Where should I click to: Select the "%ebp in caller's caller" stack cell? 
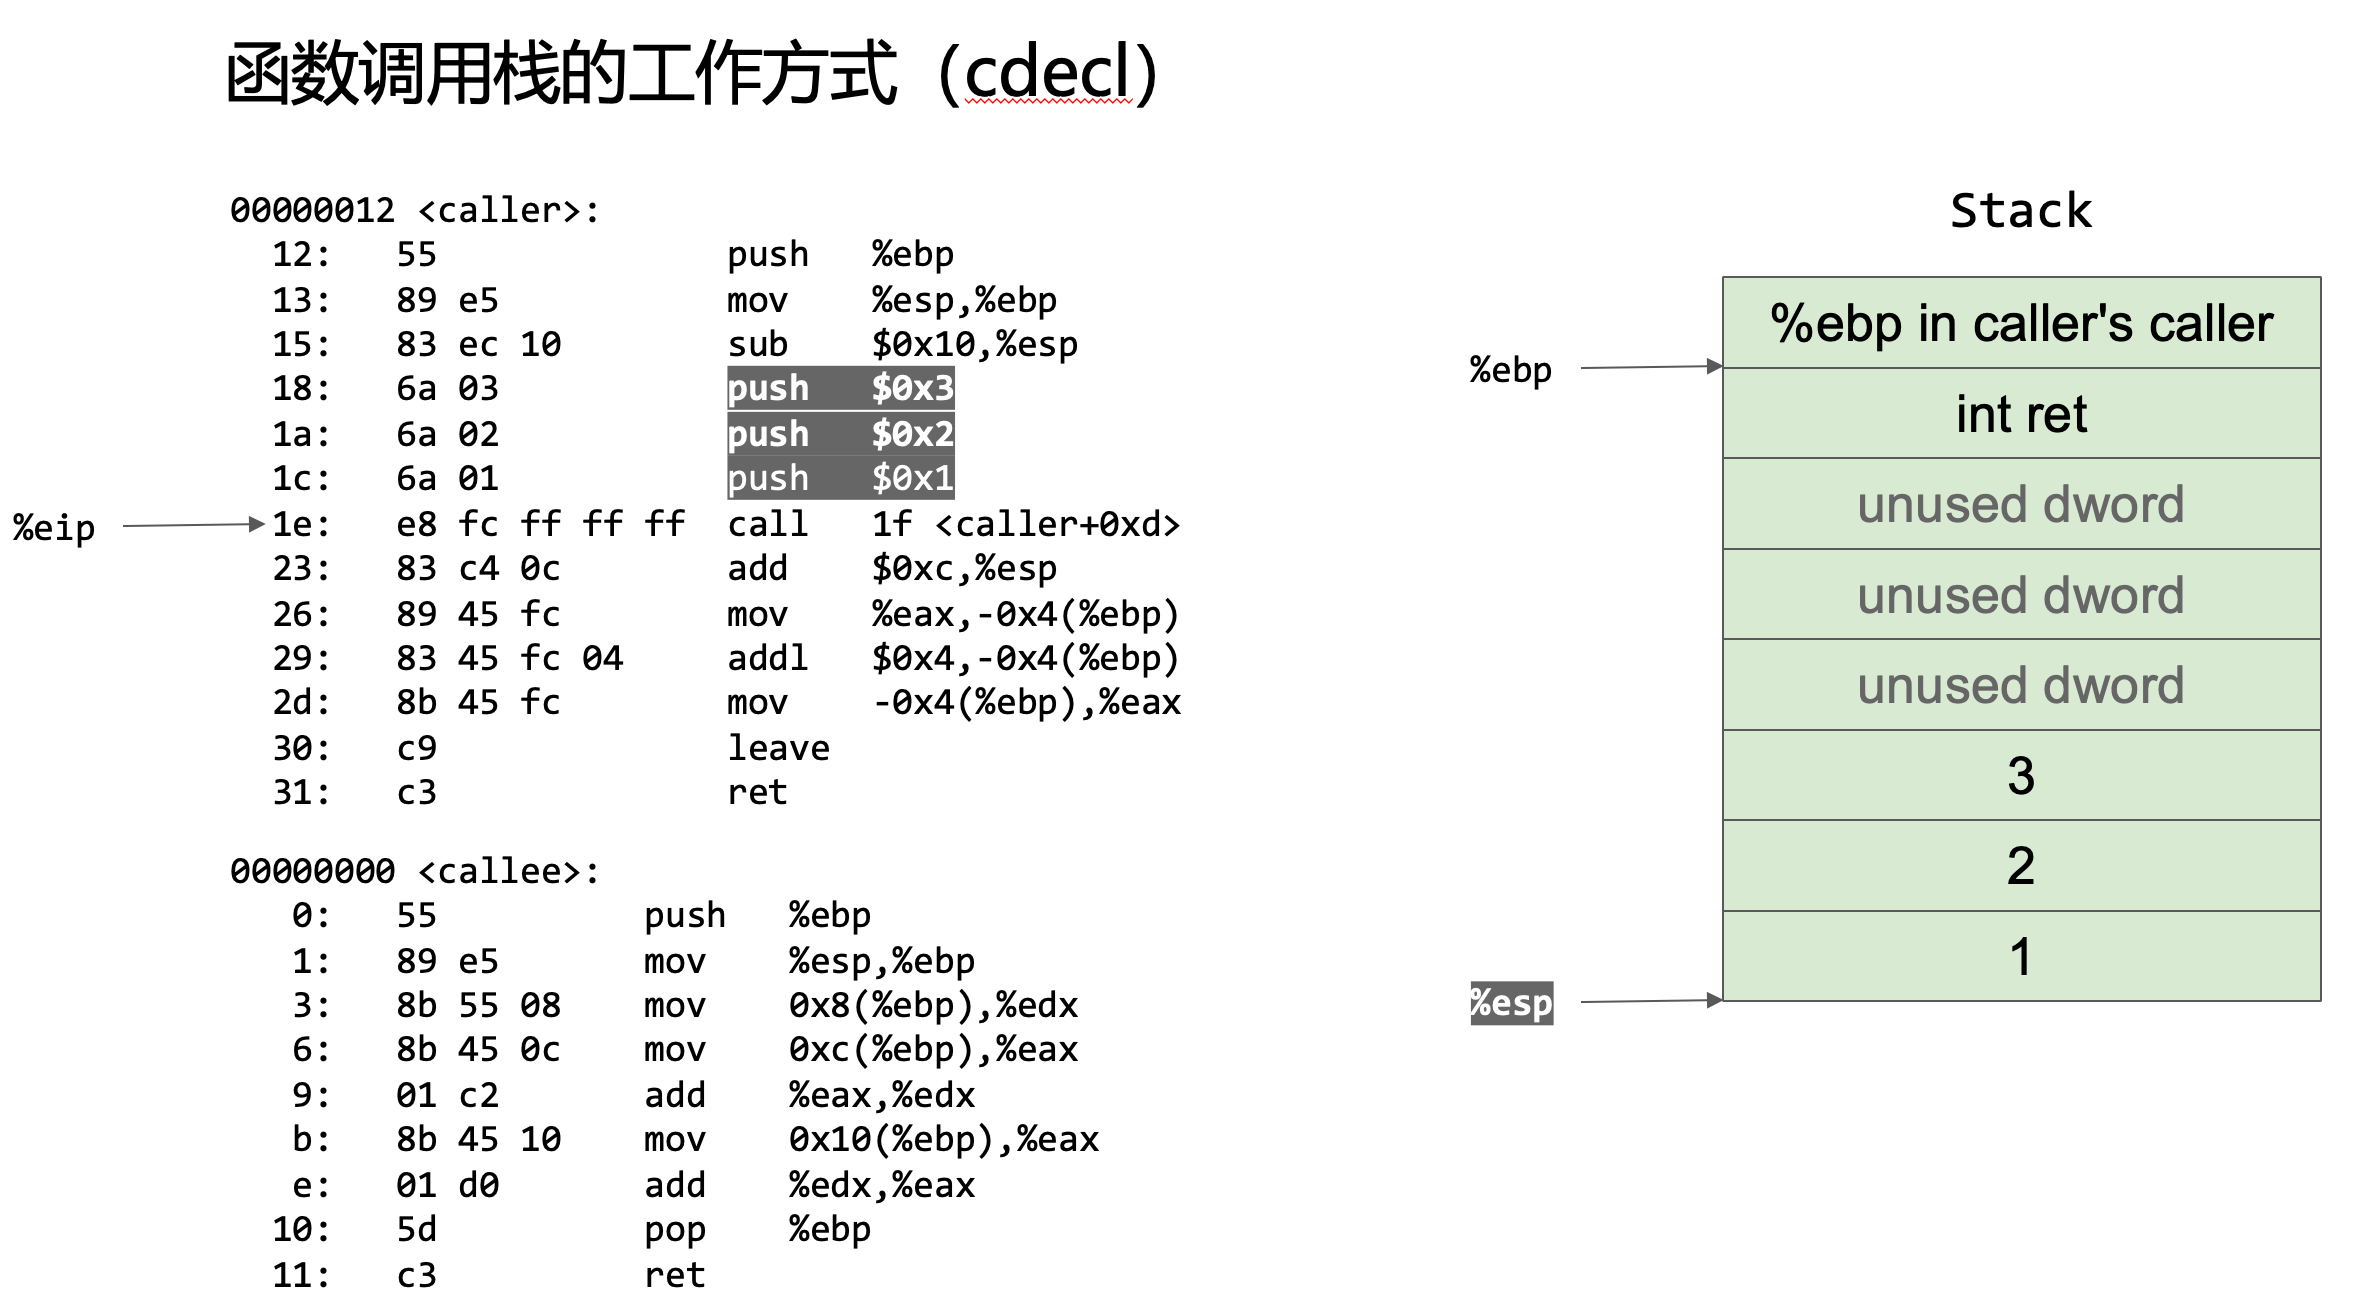2021,322
